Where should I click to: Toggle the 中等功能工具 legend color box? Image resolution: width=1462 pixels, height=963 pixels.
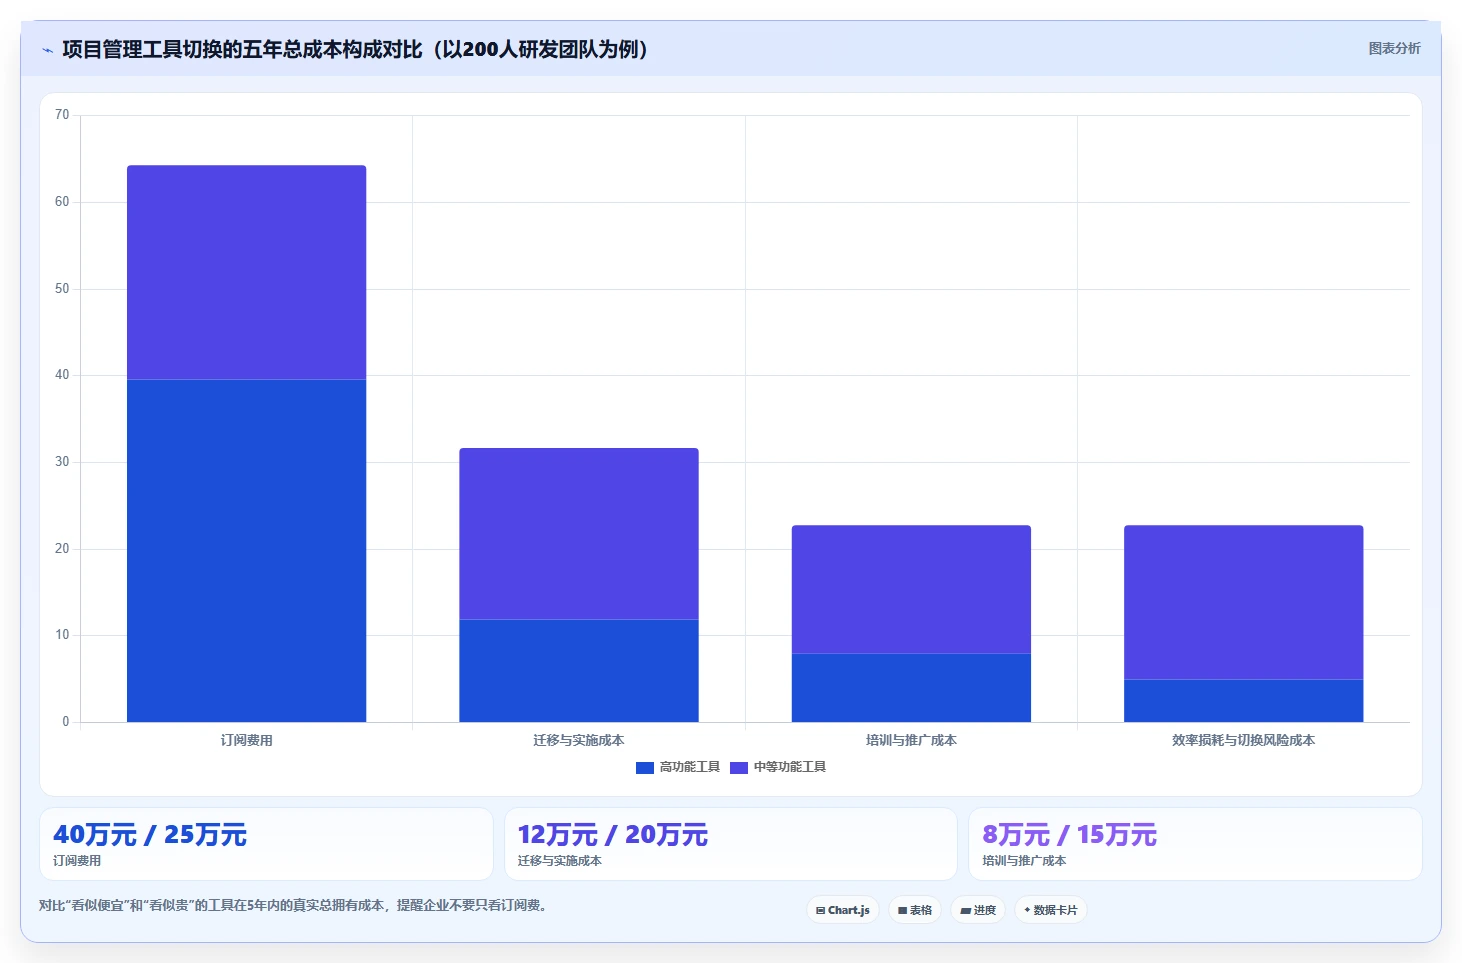coord(739,768)
